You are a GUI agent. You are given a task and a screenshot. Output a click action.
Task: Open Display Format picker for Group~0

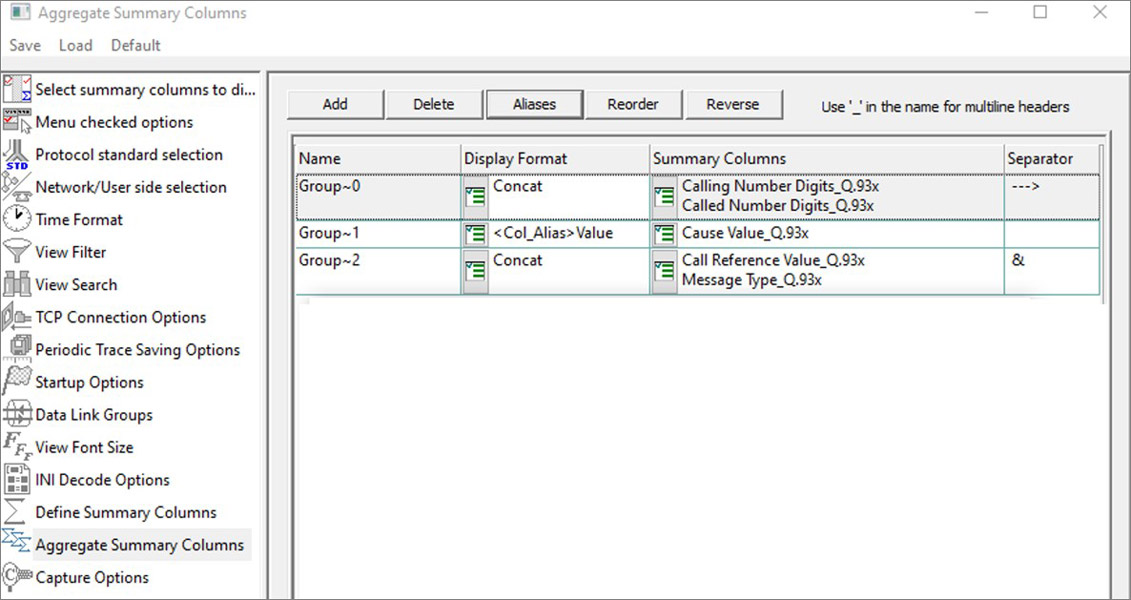coord(475,197)
